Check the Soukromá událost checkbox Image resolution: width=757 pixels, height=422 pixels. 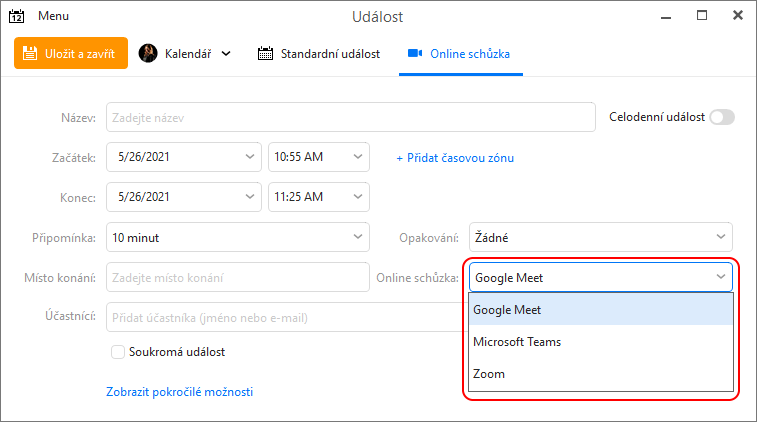118,352
